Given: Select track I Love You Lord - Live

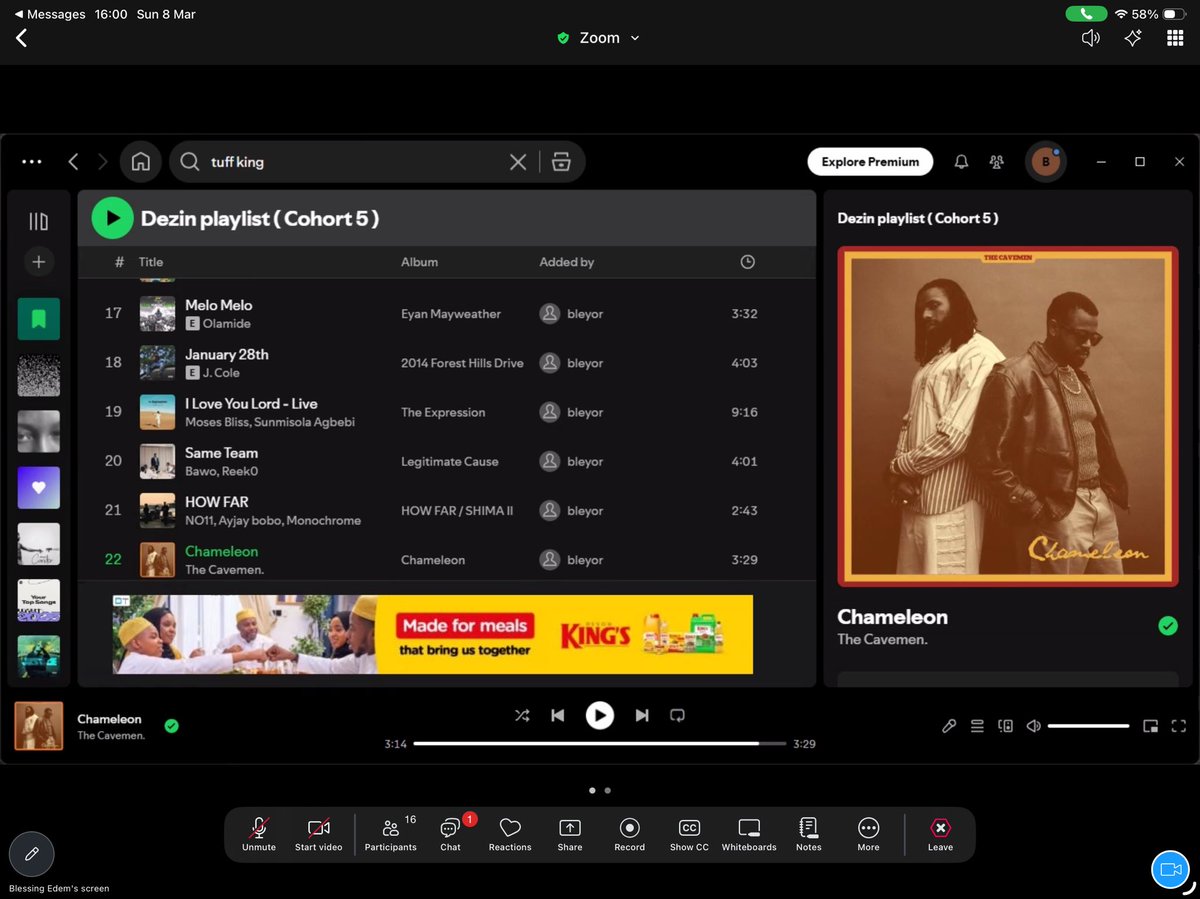Looking at the screenshot, I should tap(447, 412).
